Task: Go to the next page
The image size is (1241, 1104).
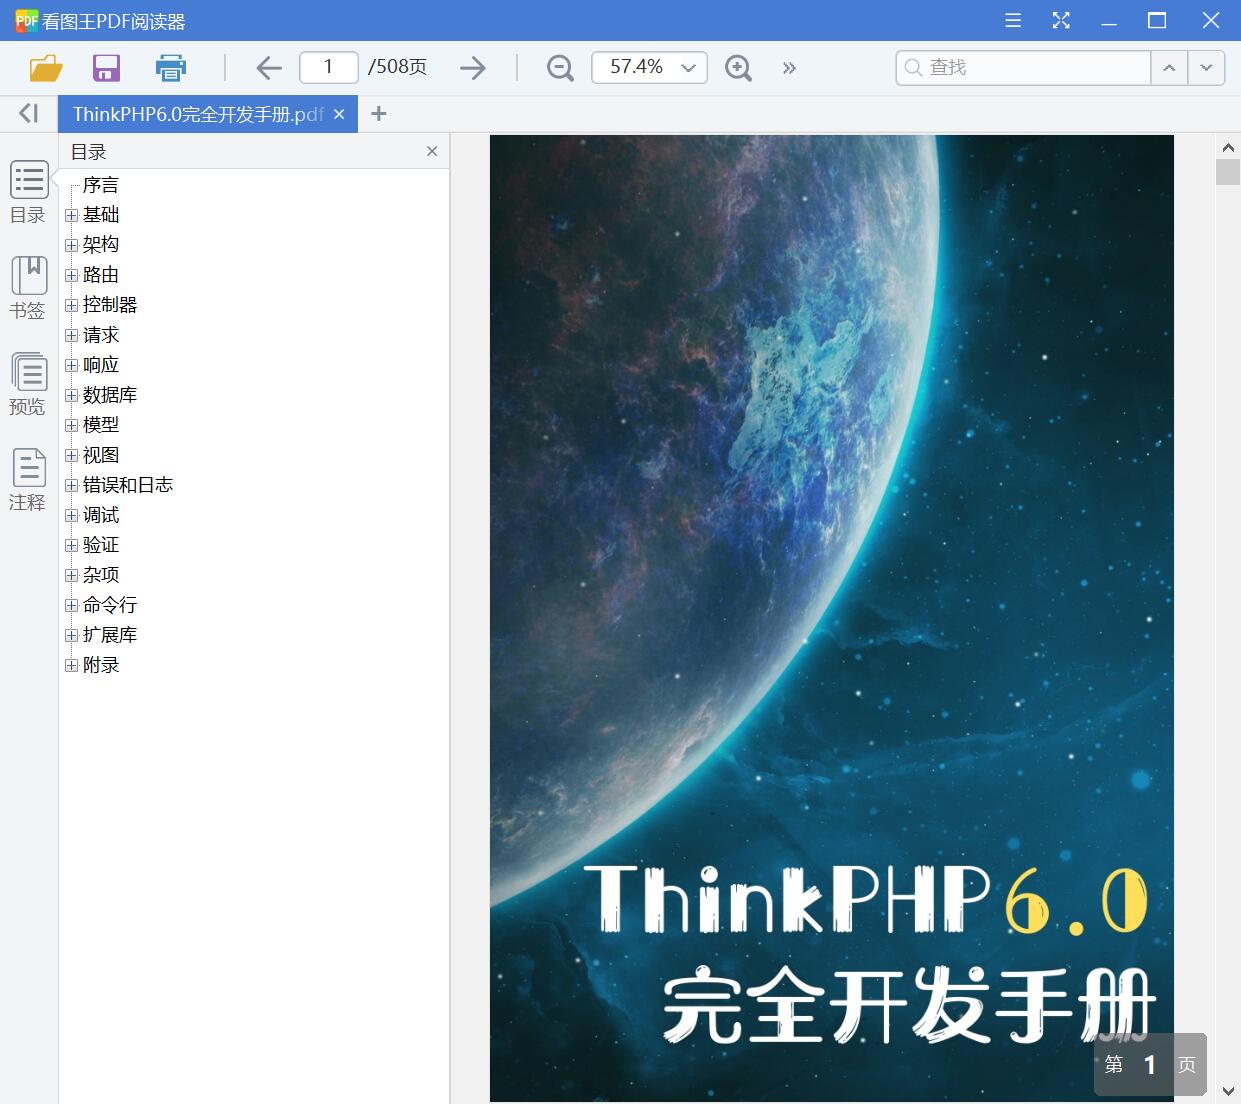Action: tap(472, 67)
